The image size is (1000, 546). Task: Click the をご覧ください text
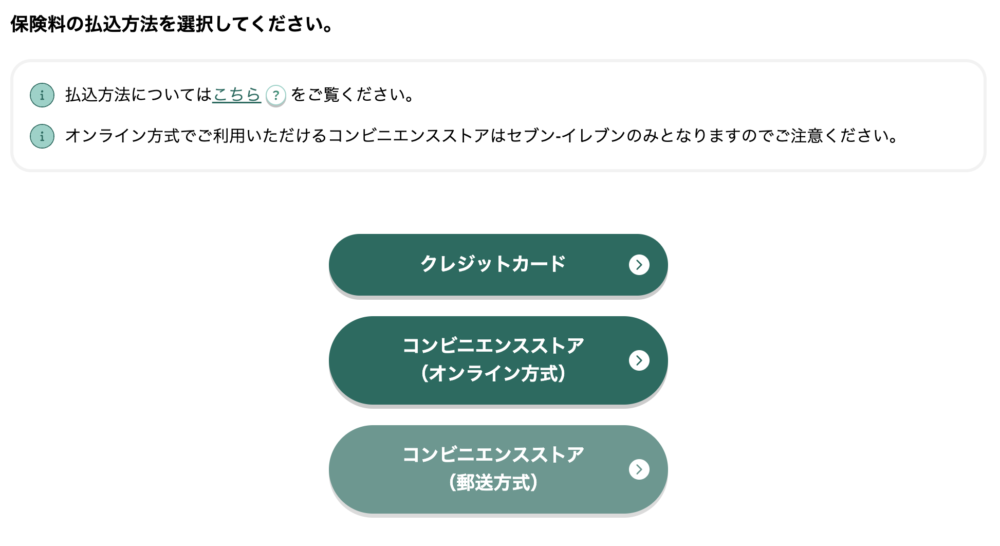(x=353, y=94)
